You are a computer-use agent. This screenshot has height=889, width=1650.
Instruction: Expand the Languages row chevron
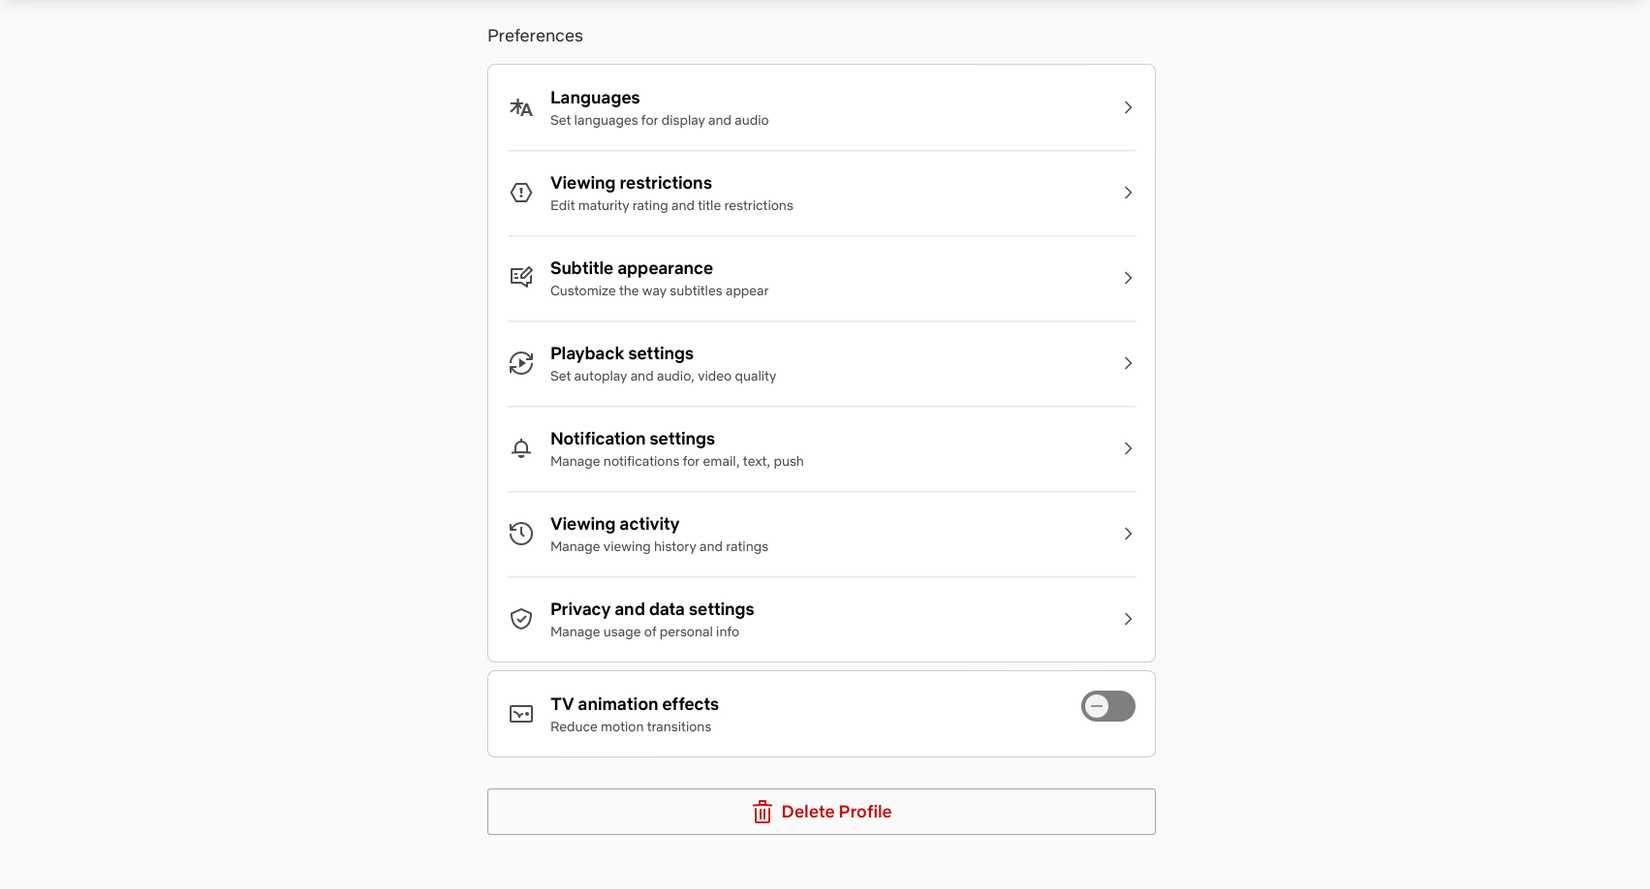(x=1128, y=107)
